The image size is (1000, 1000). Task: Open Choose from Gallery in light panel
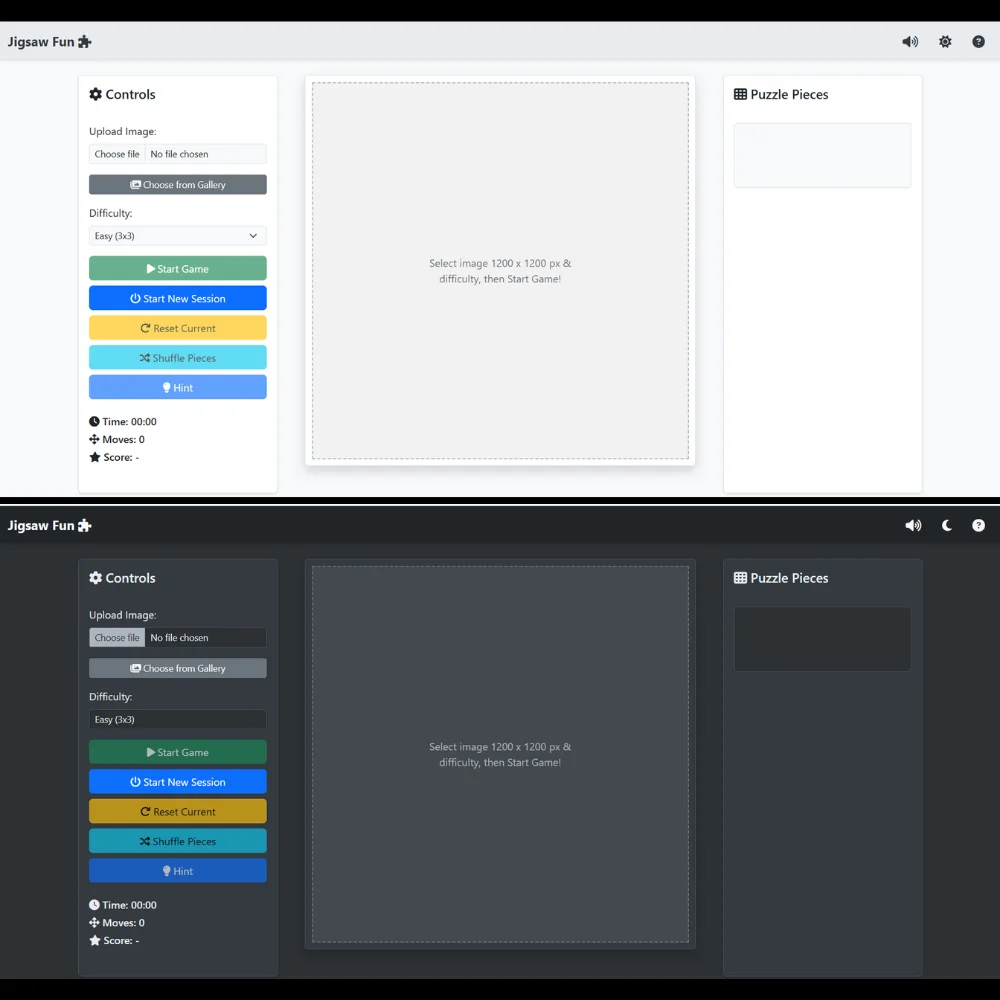click(178, 184)
